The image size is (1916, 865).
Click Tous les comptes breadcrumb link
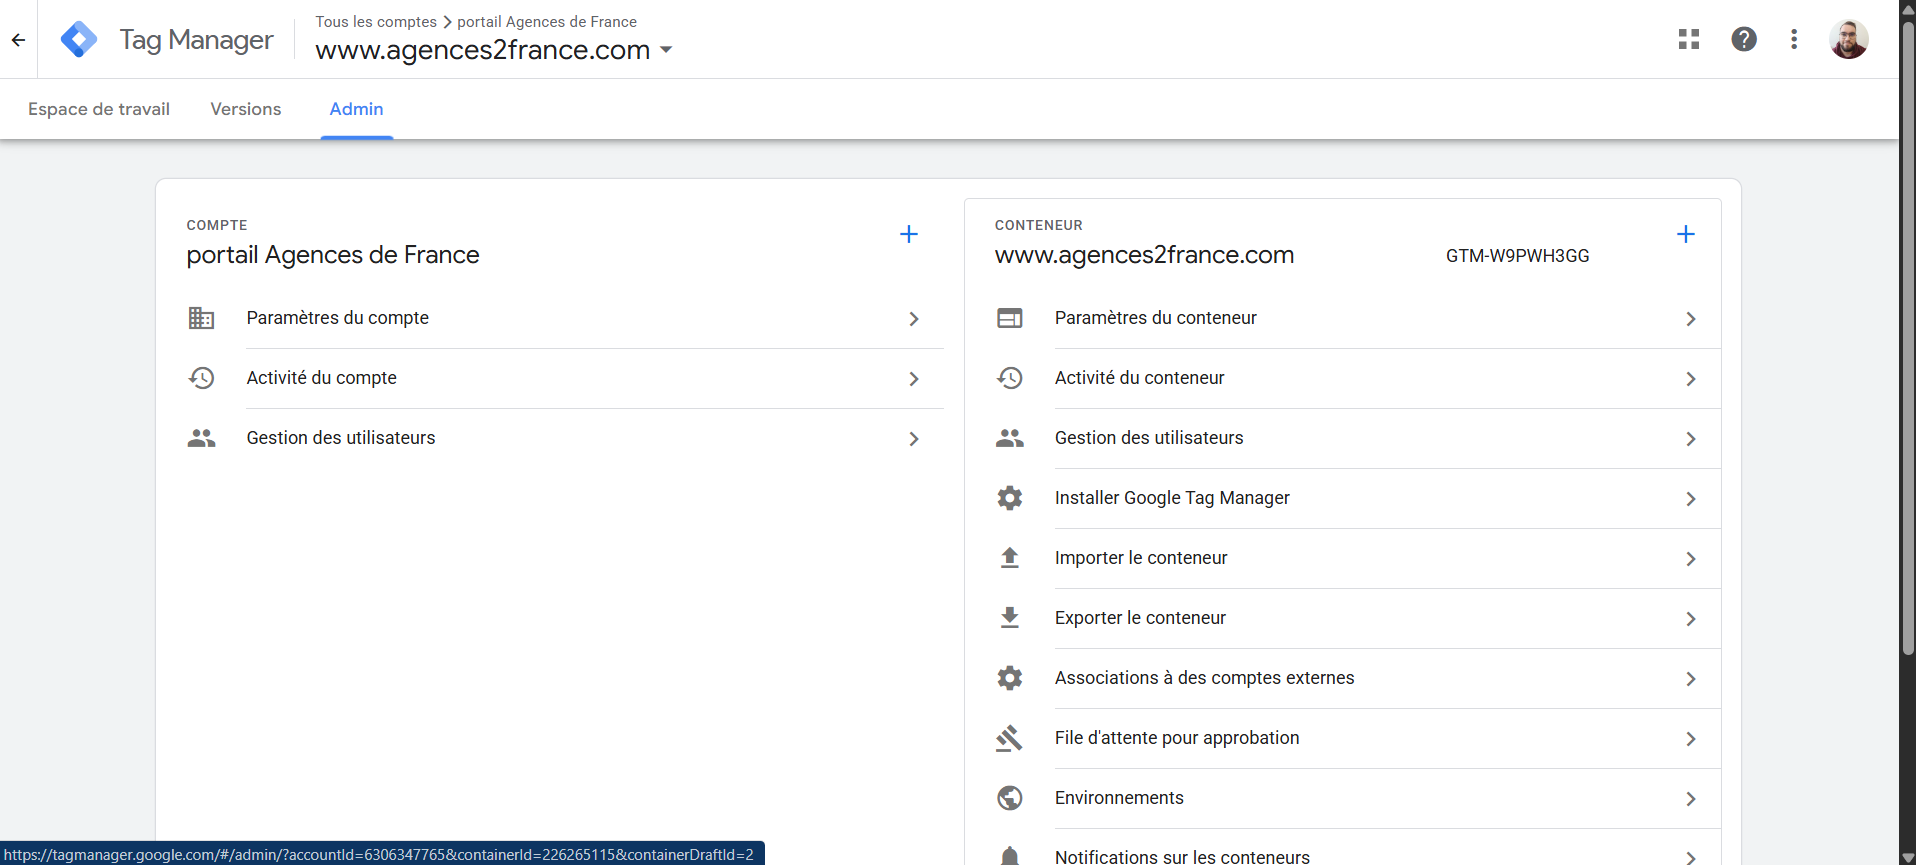[376, 22]
